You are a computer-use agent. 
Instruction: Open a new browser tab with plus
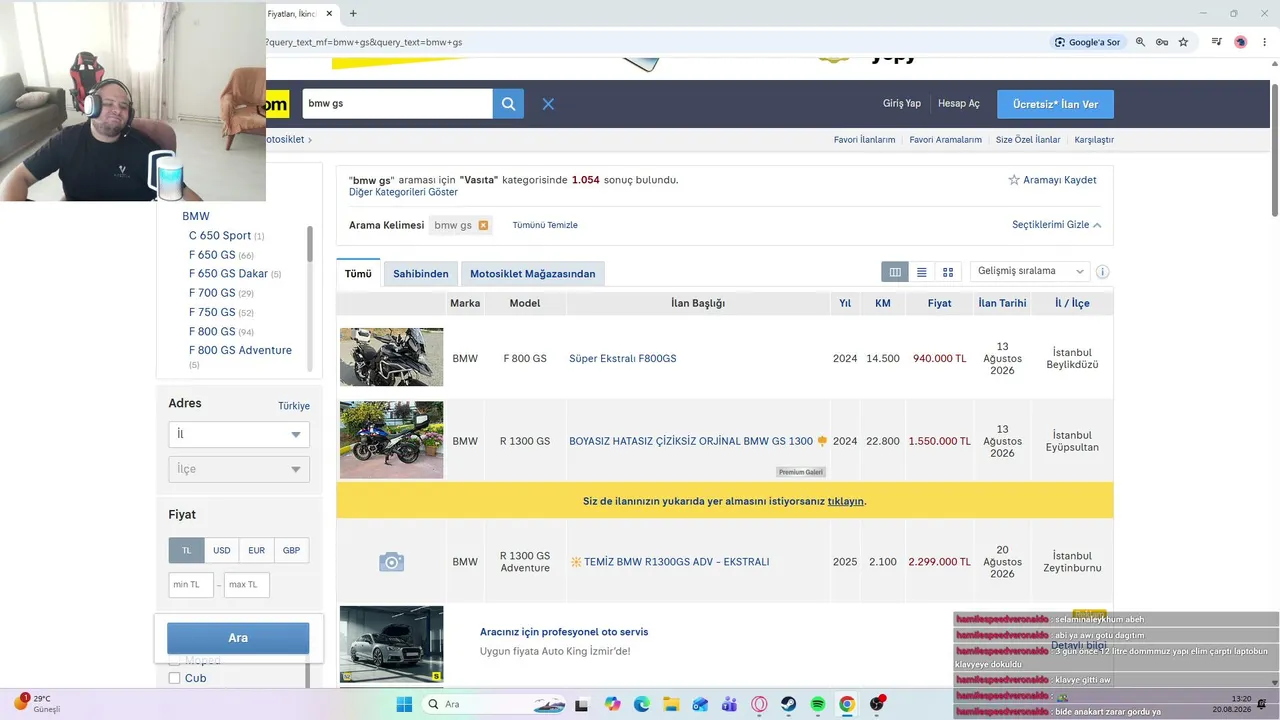(x=353, y=13)
